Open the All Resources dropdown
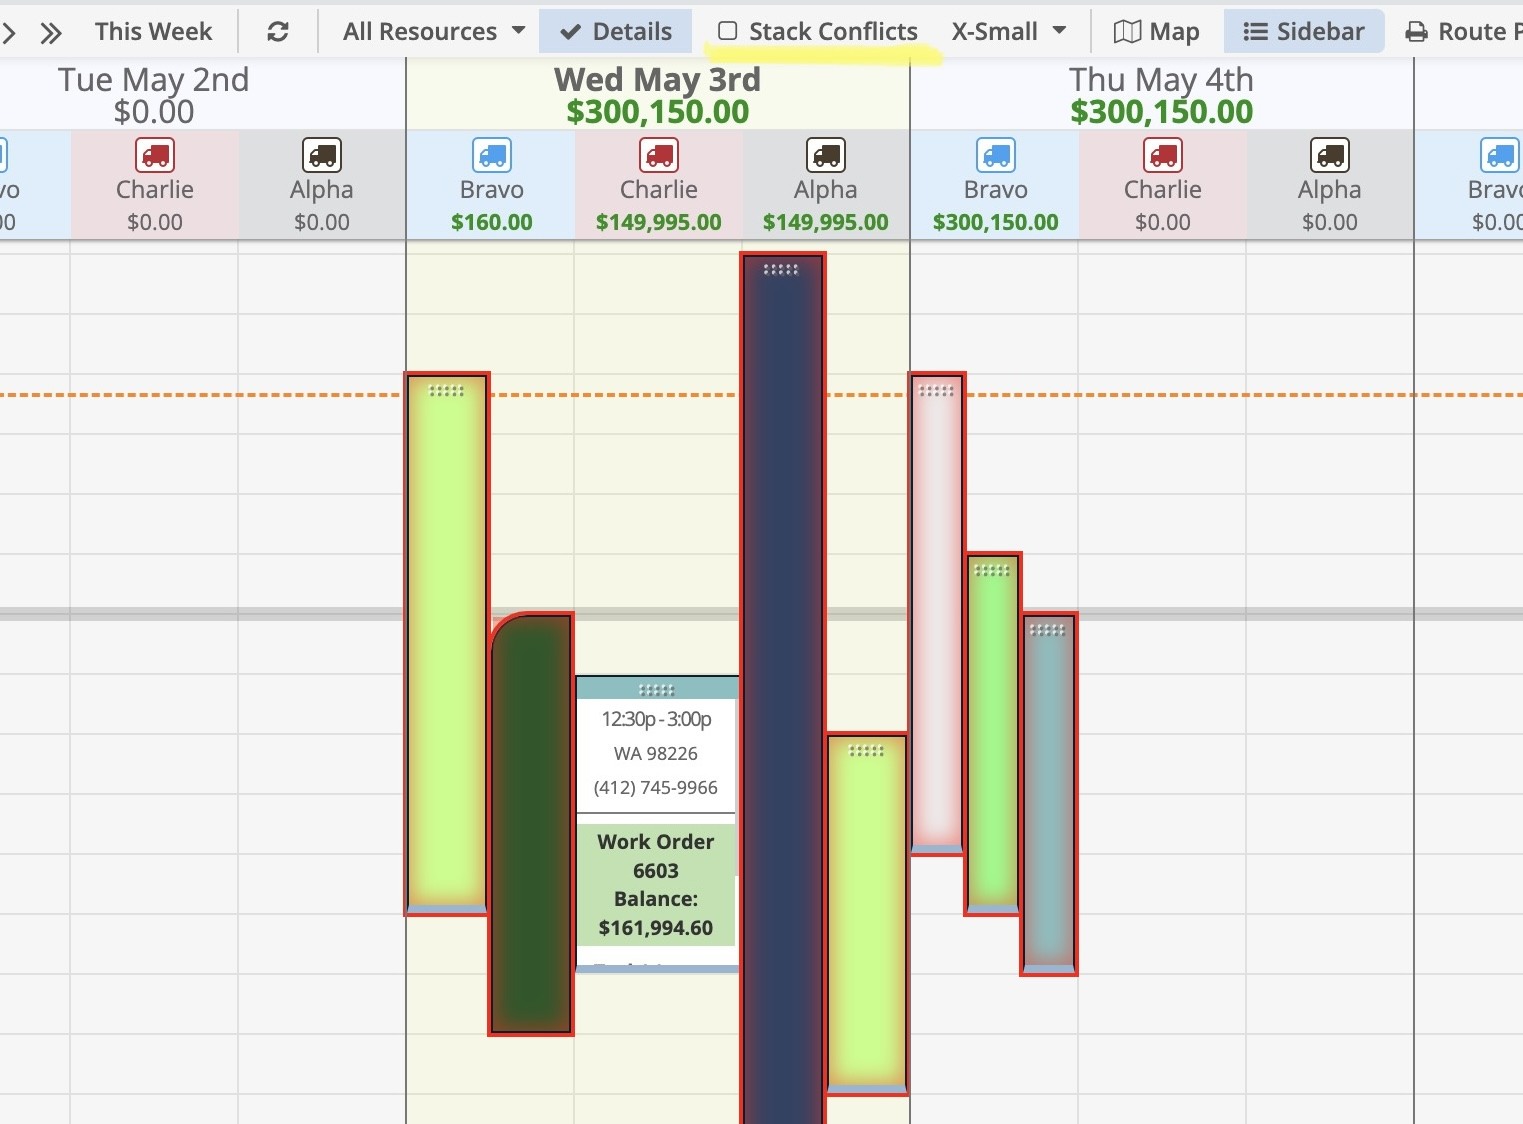 pos(433,32)
